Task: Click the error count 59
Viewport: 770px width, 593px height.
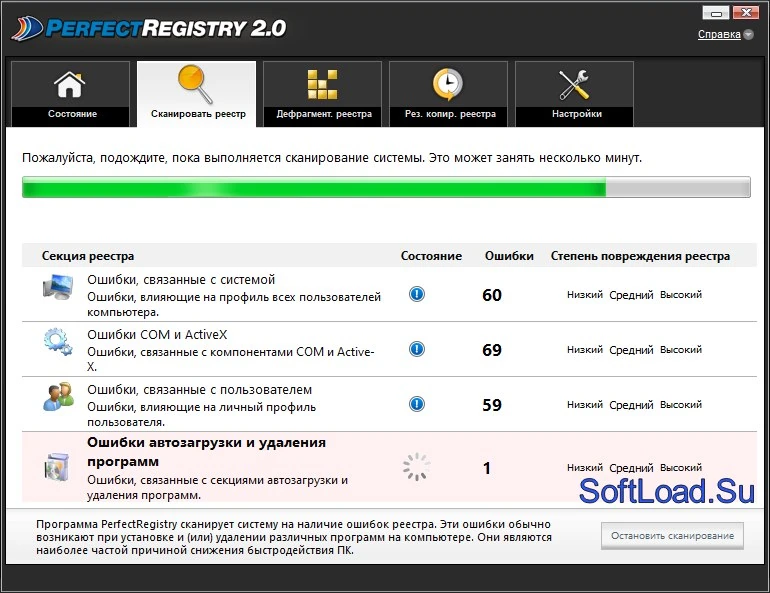Action: pyautogui.click(x=492, y=405)
